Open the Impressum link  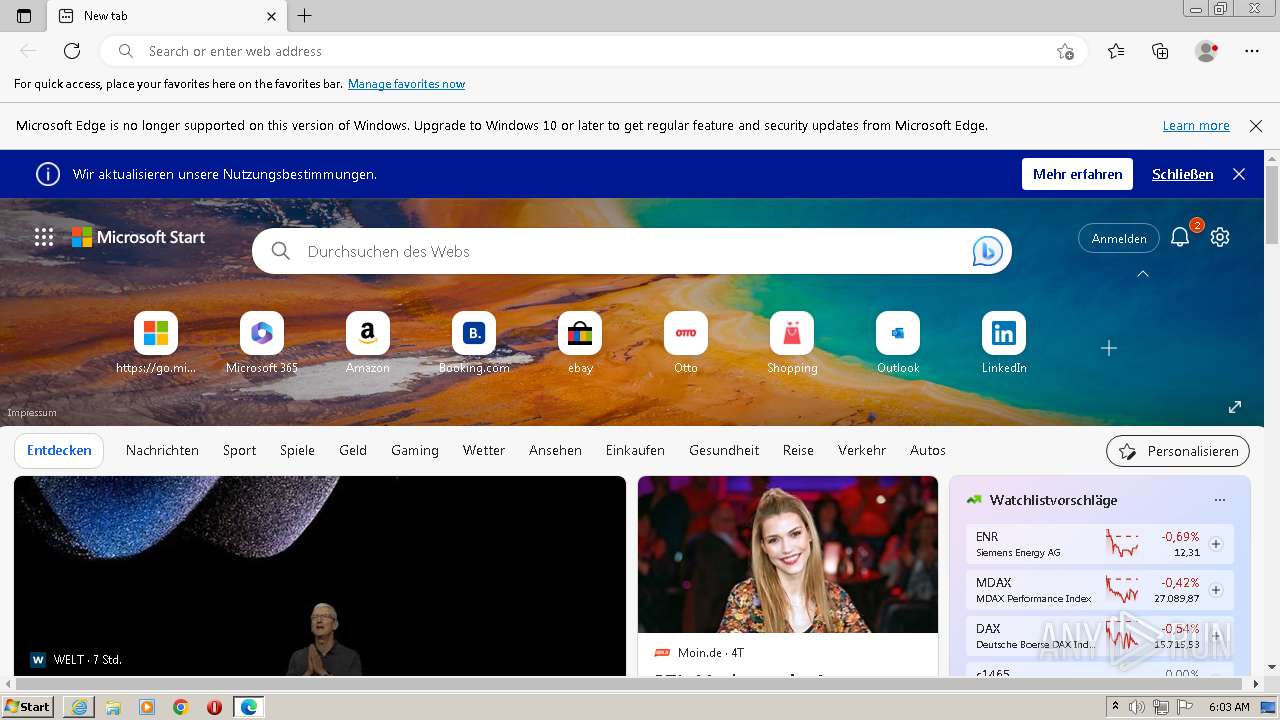click(x=32, y=413)
